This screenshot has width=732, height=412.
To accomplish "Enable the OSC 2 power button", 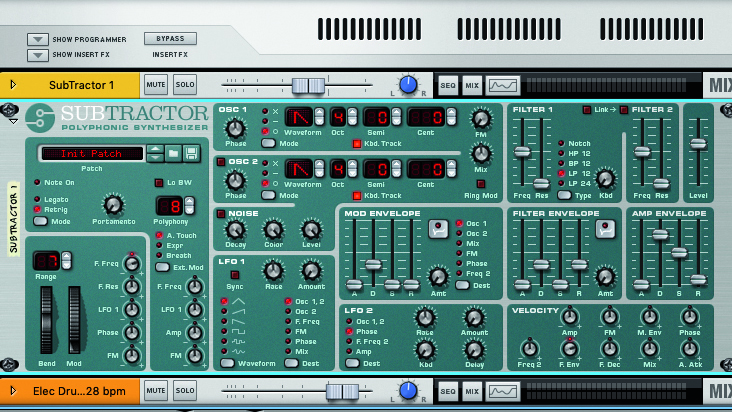I will 221,162.
